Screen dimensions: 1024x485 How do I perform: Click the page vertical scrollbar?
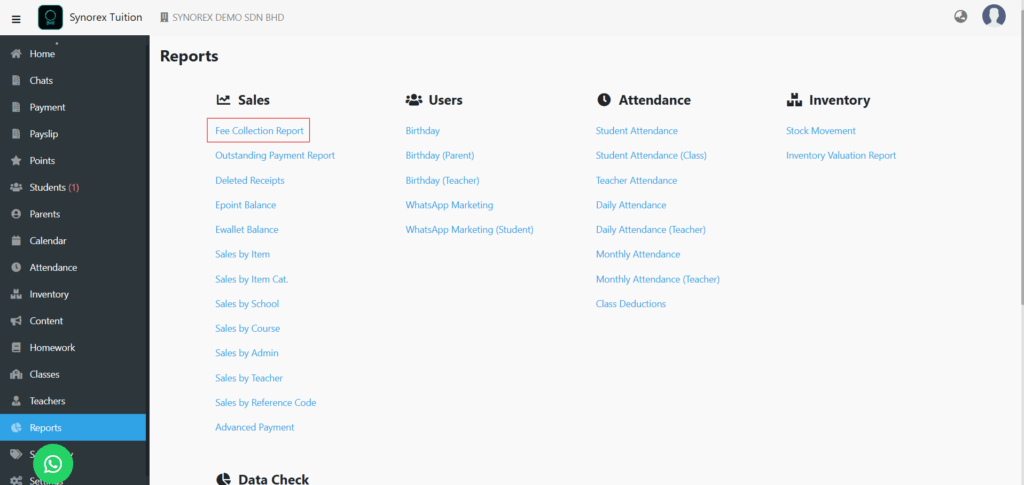pos(1020,170)
